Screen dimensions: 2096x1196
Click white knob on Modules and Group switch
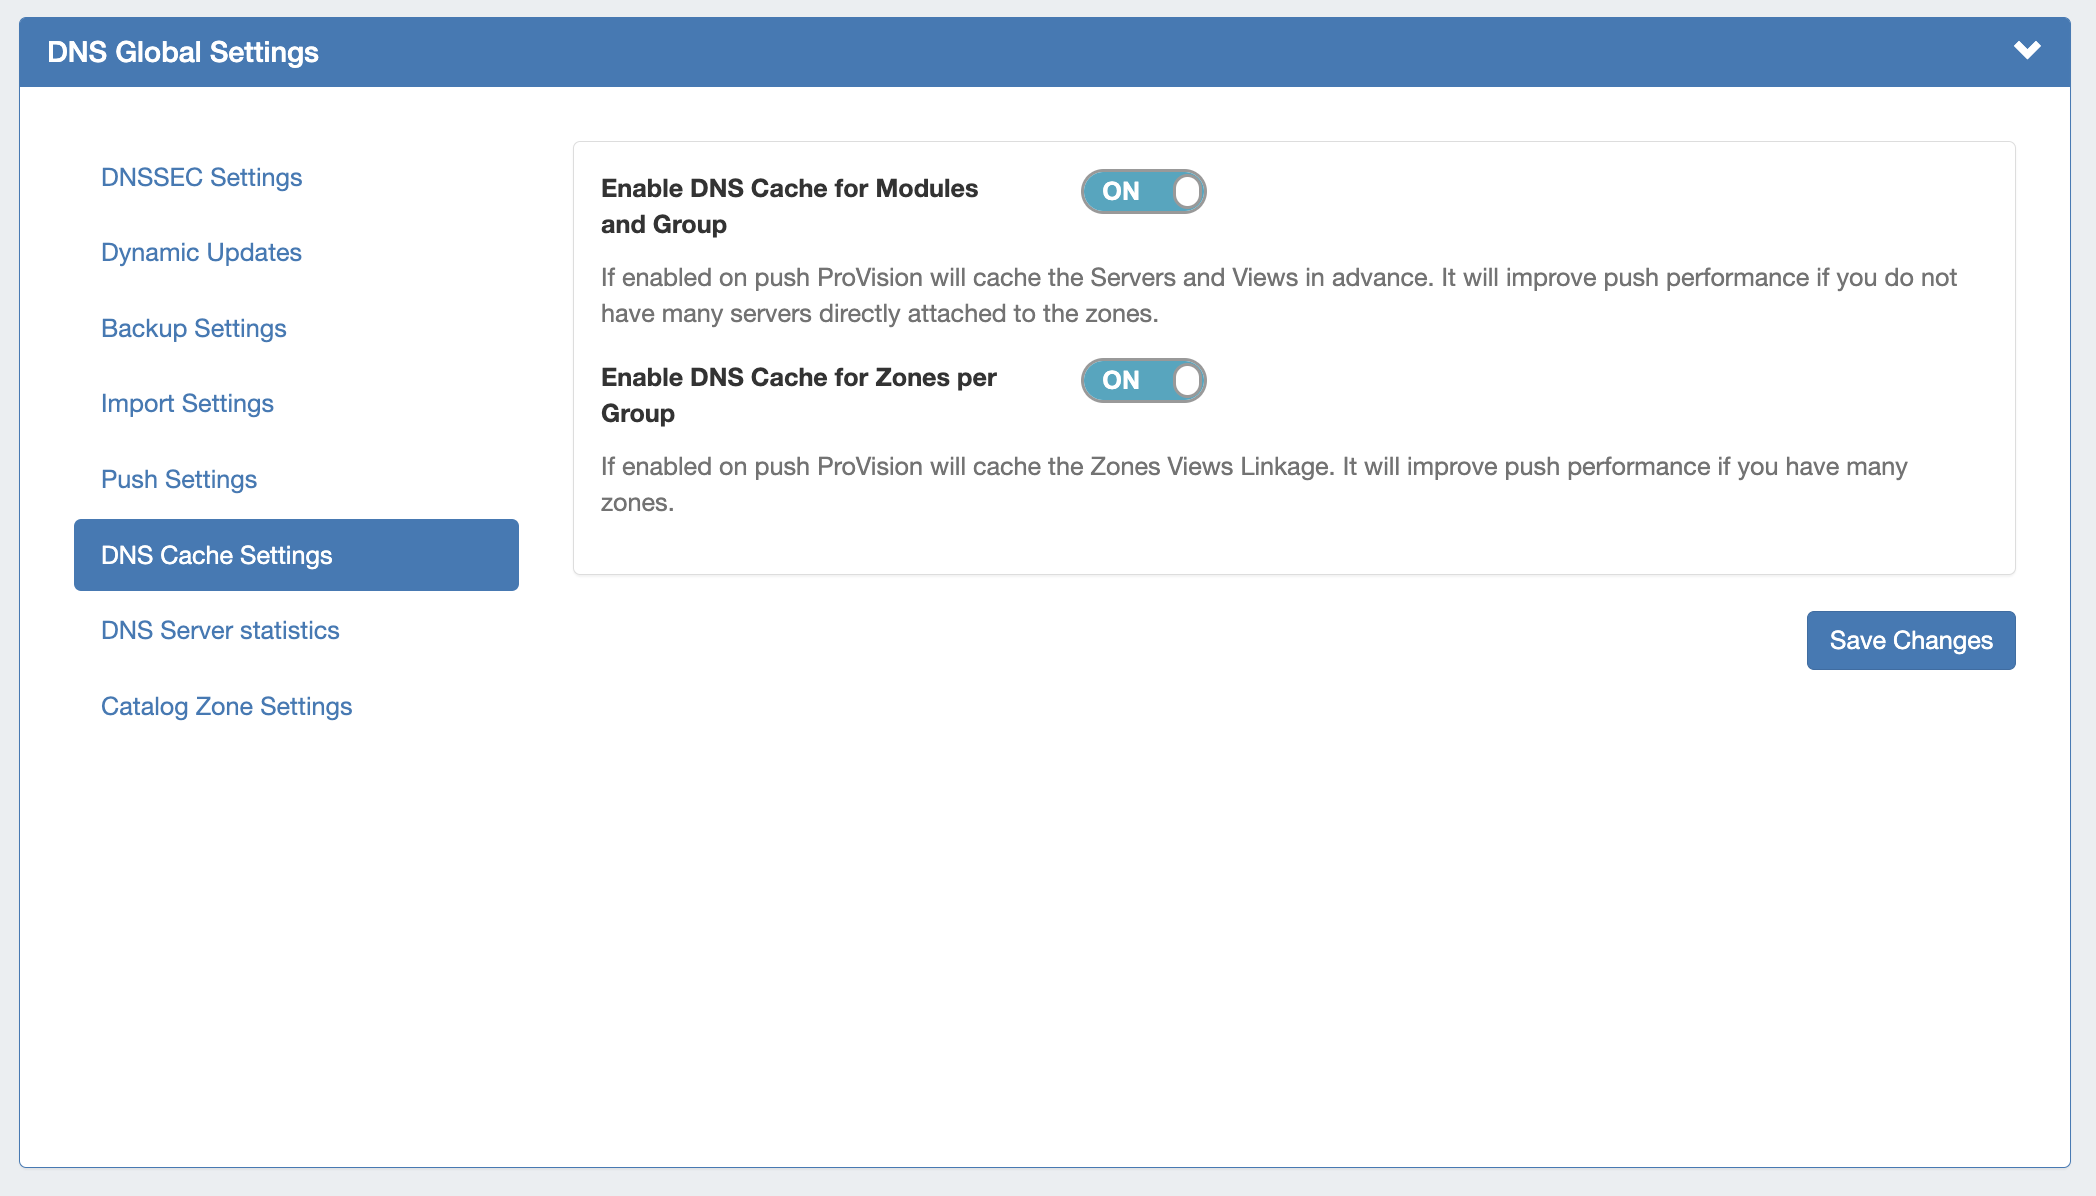coord(1187,191)
